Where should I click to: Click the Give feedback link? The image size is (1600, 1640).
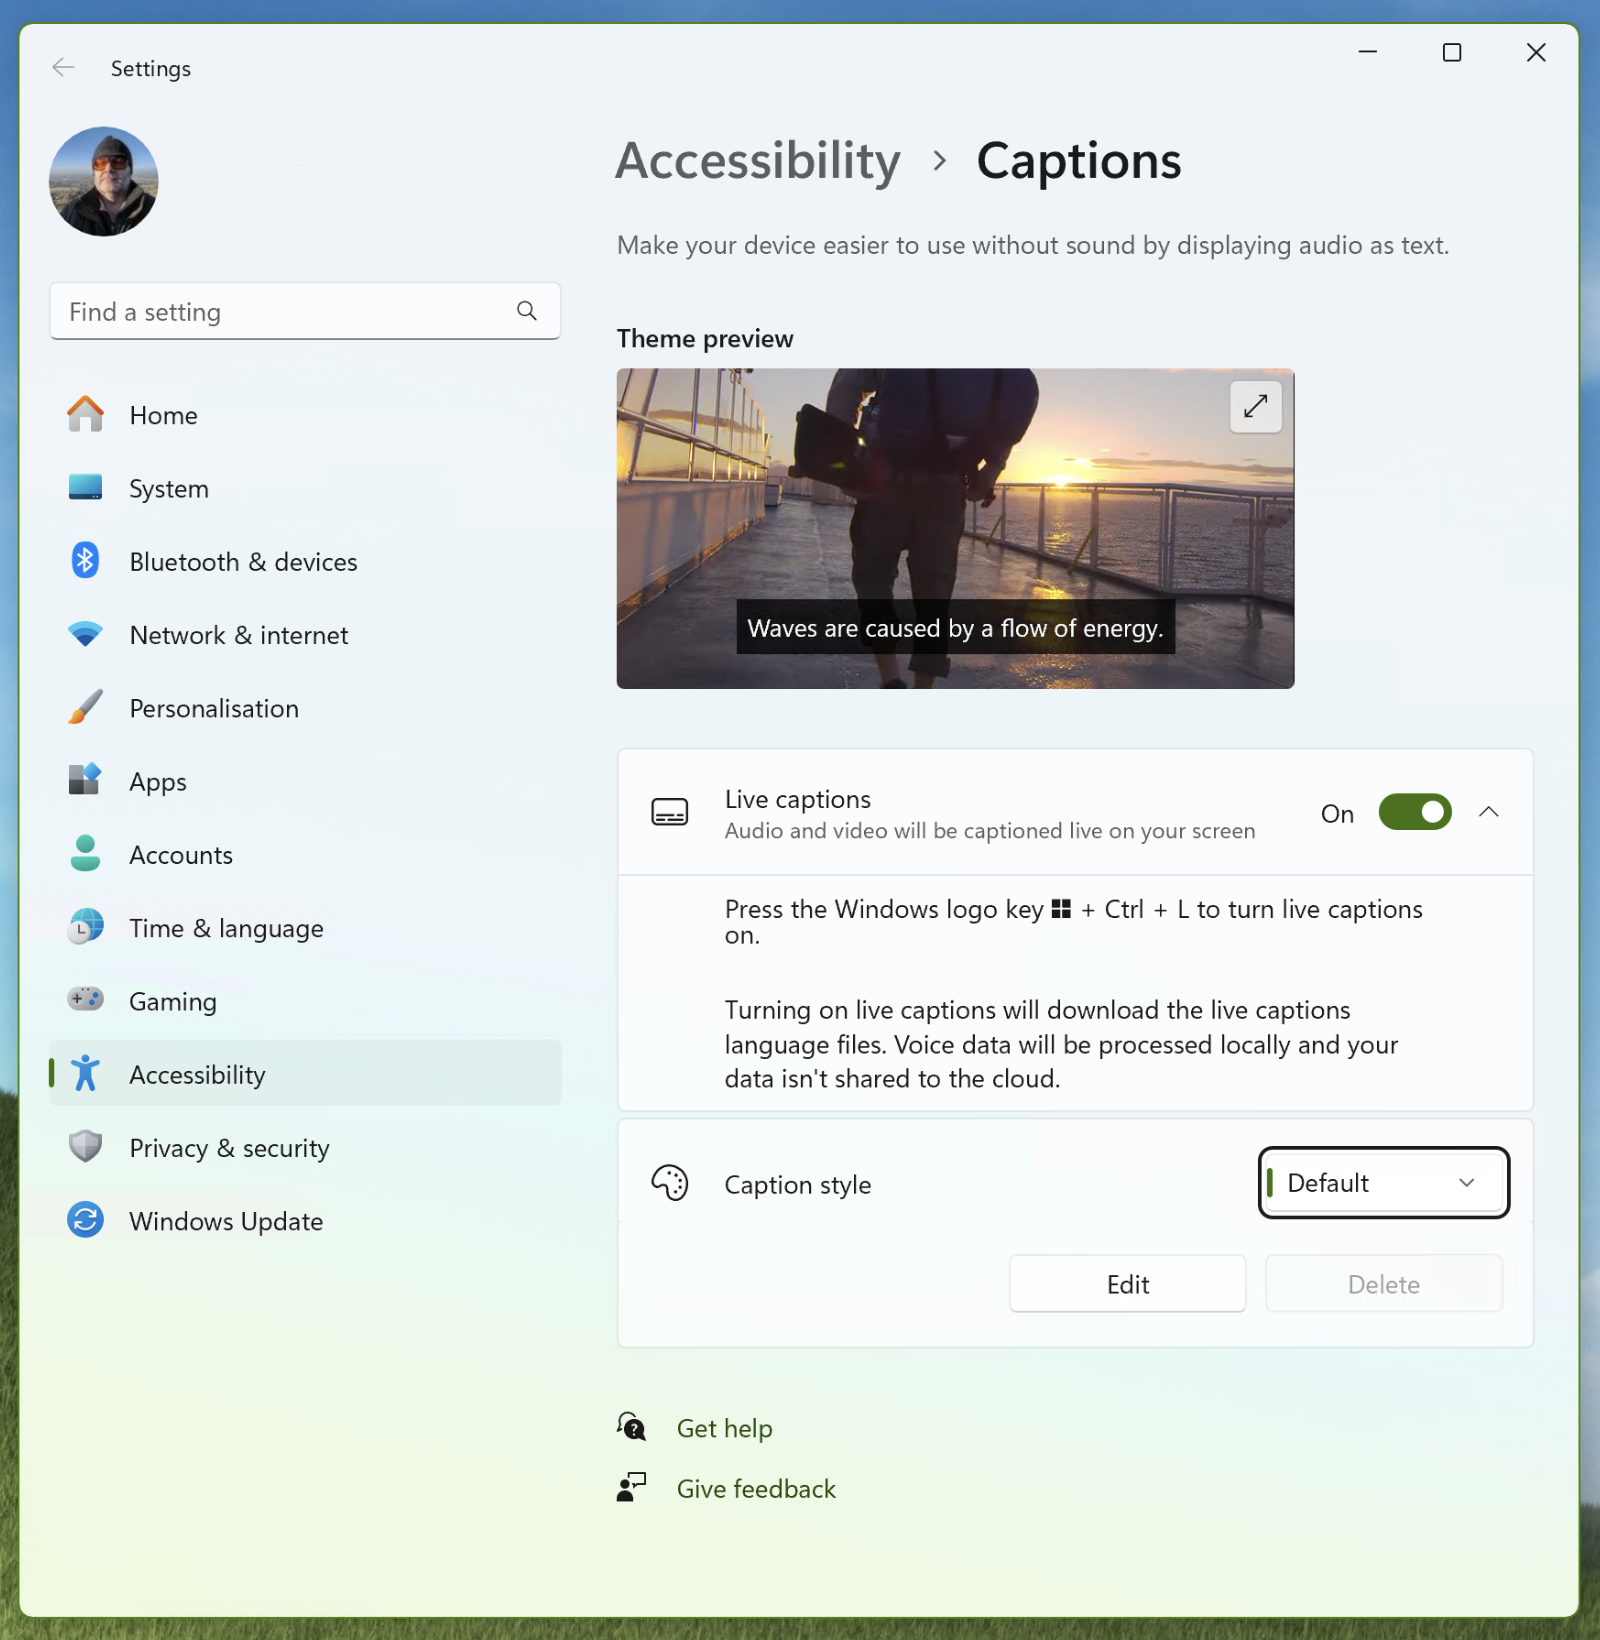[x=756, y=1488]
